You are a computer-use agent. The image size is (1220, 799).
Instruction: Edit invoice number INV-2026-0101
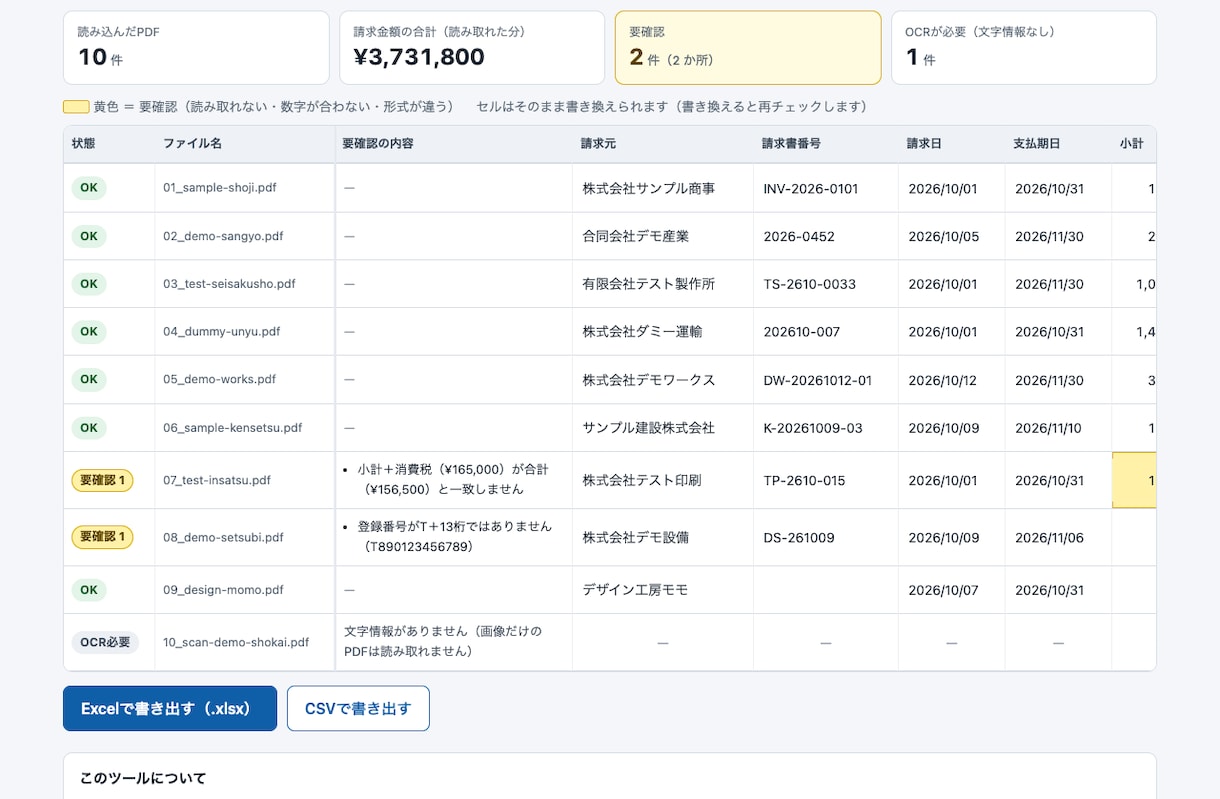coord(826,188)
